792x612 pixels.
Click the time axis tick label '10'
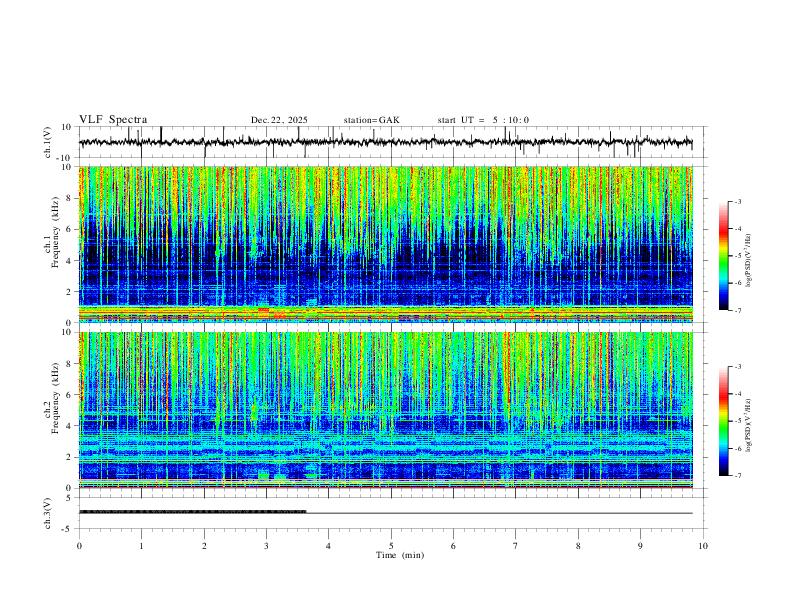pos(703,546)
